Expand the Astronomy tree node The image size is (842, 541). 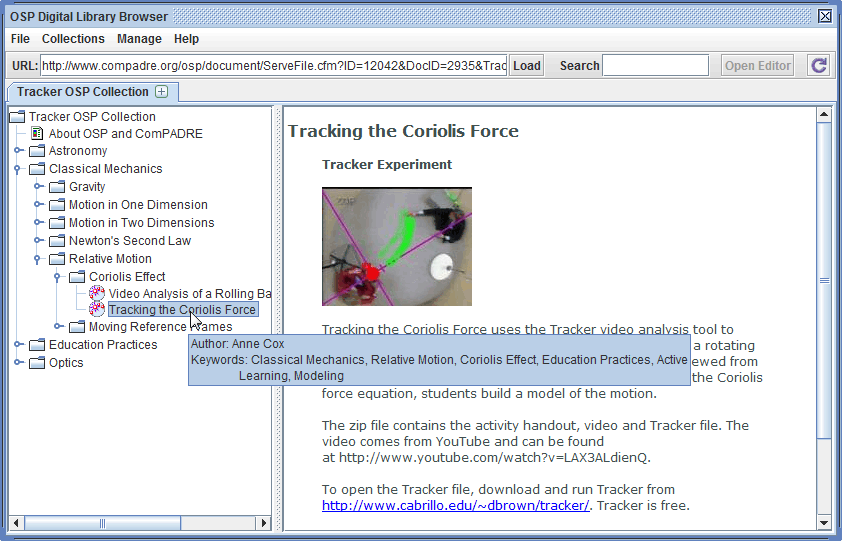pyautogui.click(x=18, y=151)
